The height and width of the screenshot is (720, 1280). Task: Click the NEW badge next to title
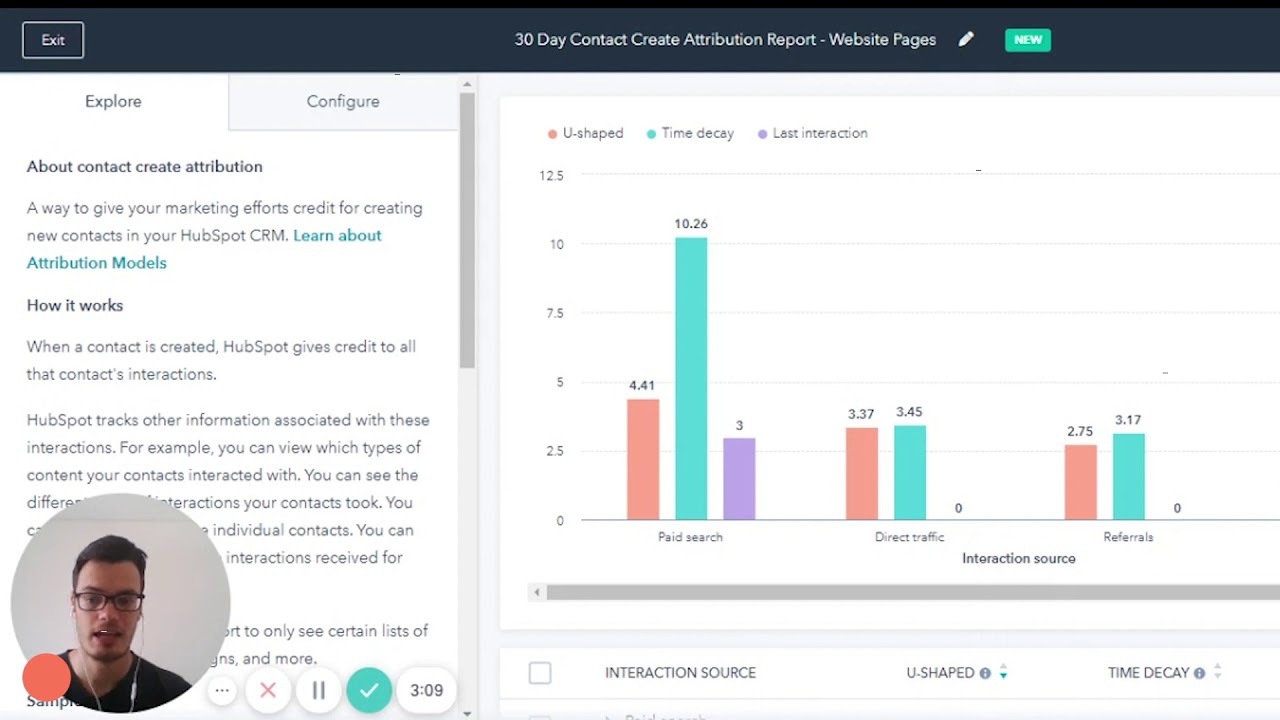coord(1028,40)
